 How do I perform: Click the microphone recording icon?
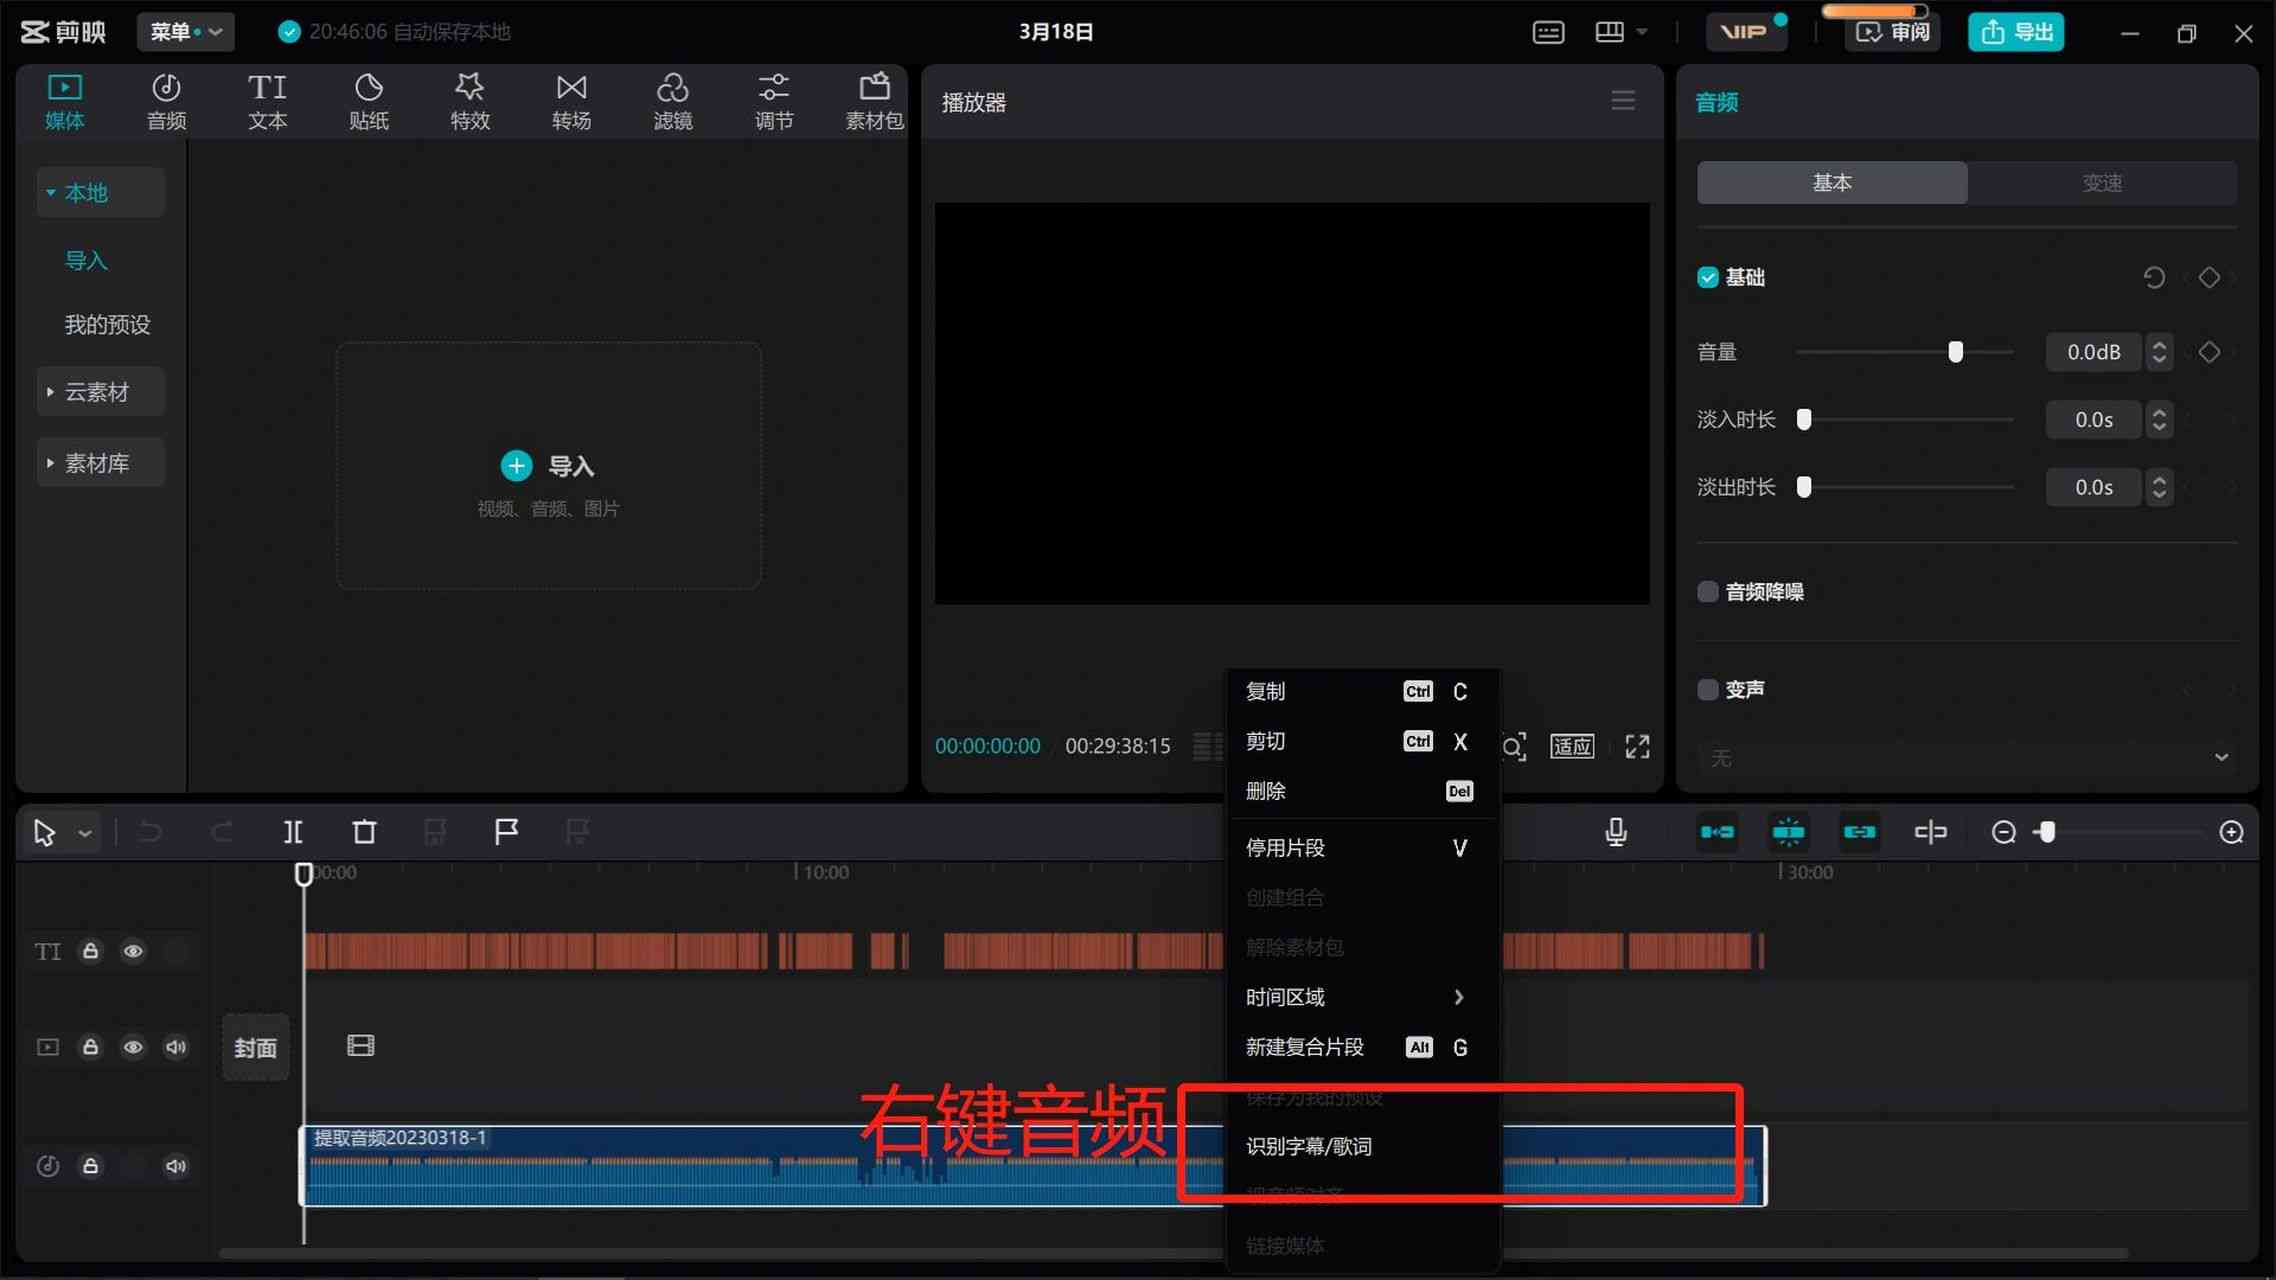point(1618,831)
